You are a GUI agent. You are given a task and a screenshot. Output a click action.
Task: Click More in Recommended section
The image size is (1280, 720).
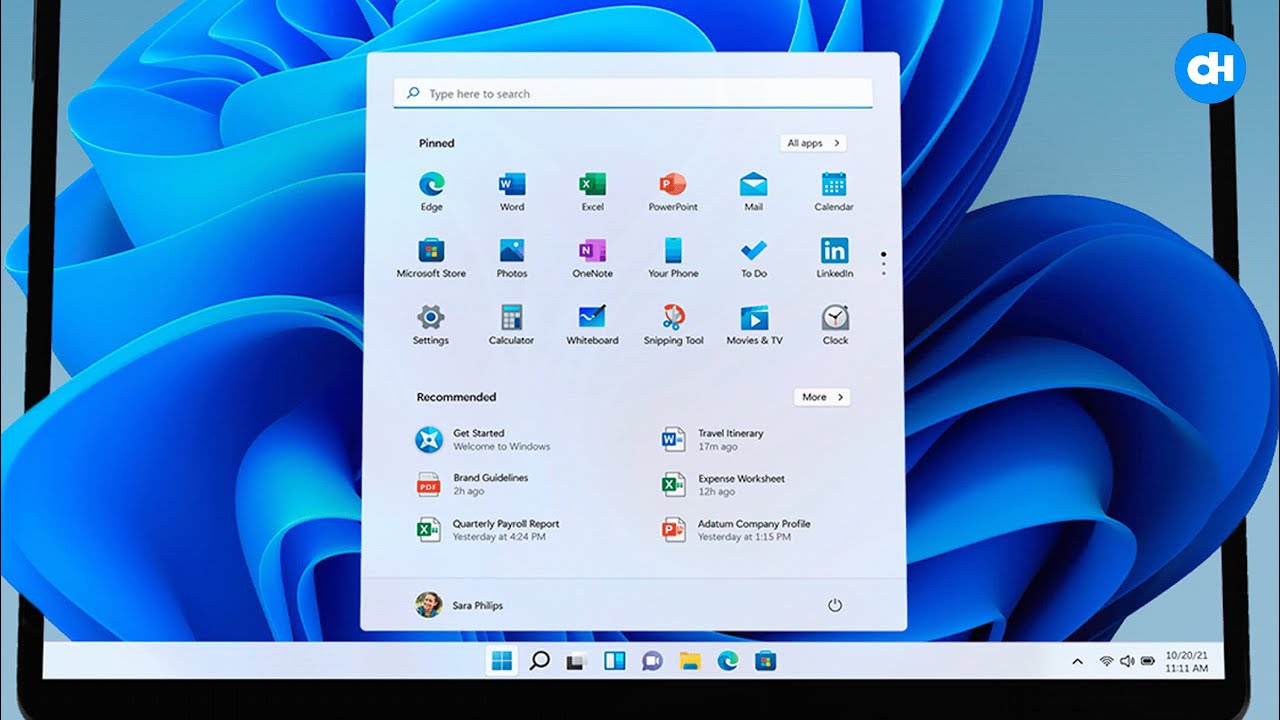coord(822,397)
